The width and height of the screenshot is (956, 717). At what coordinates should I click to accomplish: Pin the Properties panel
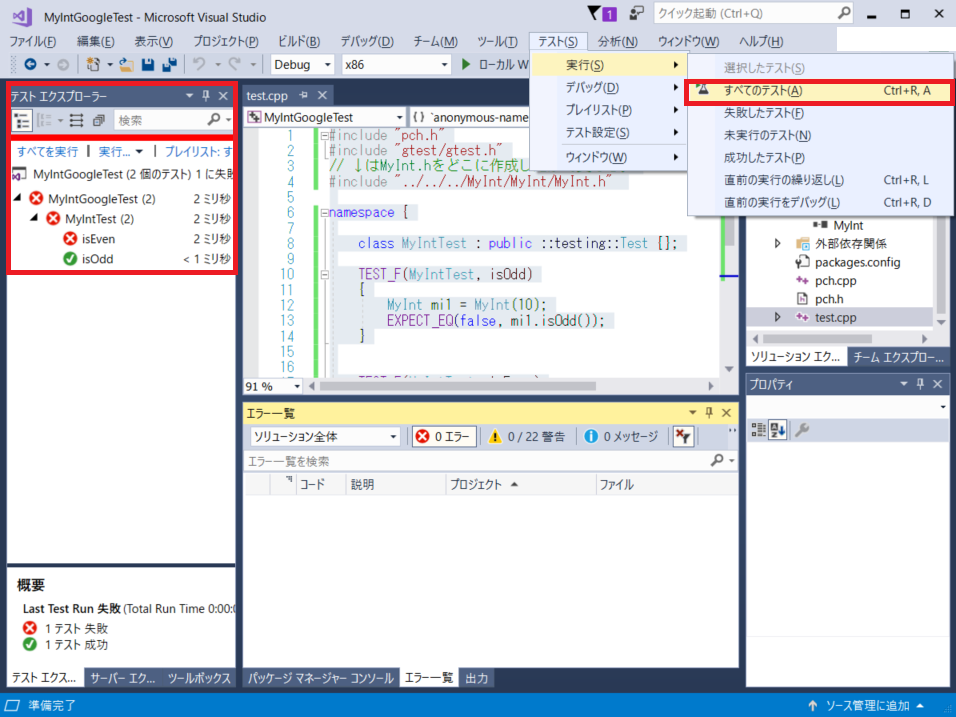(x=921, y=383)
